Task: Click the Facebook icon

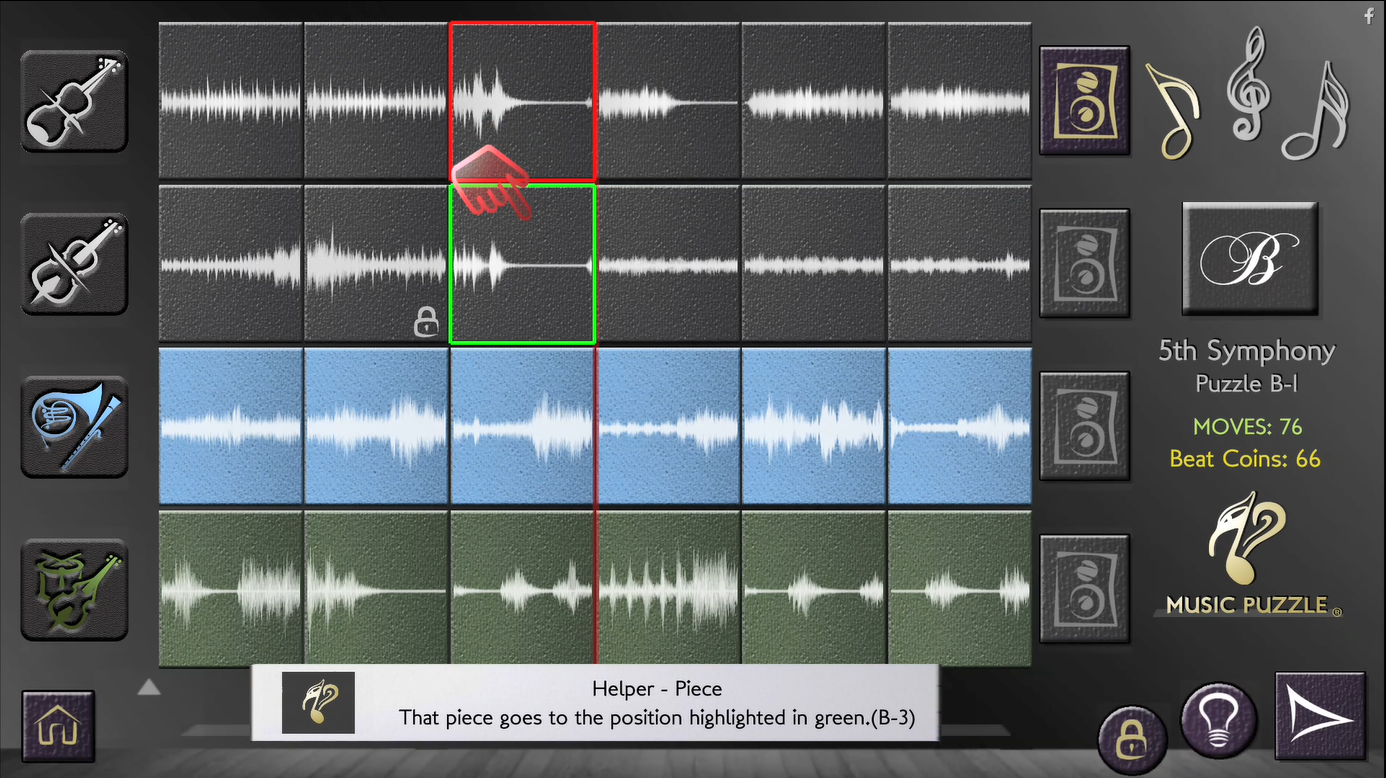Action: [x=1369, y=16]
